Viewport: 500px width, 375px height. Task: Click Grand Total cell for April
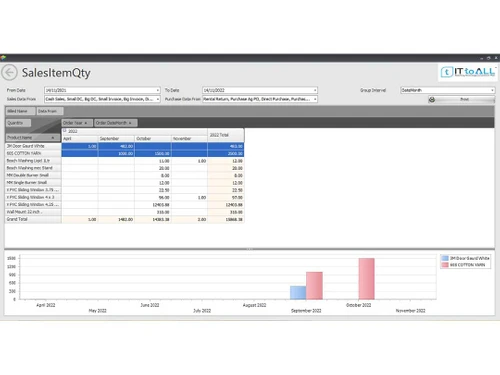coord(80,220)
